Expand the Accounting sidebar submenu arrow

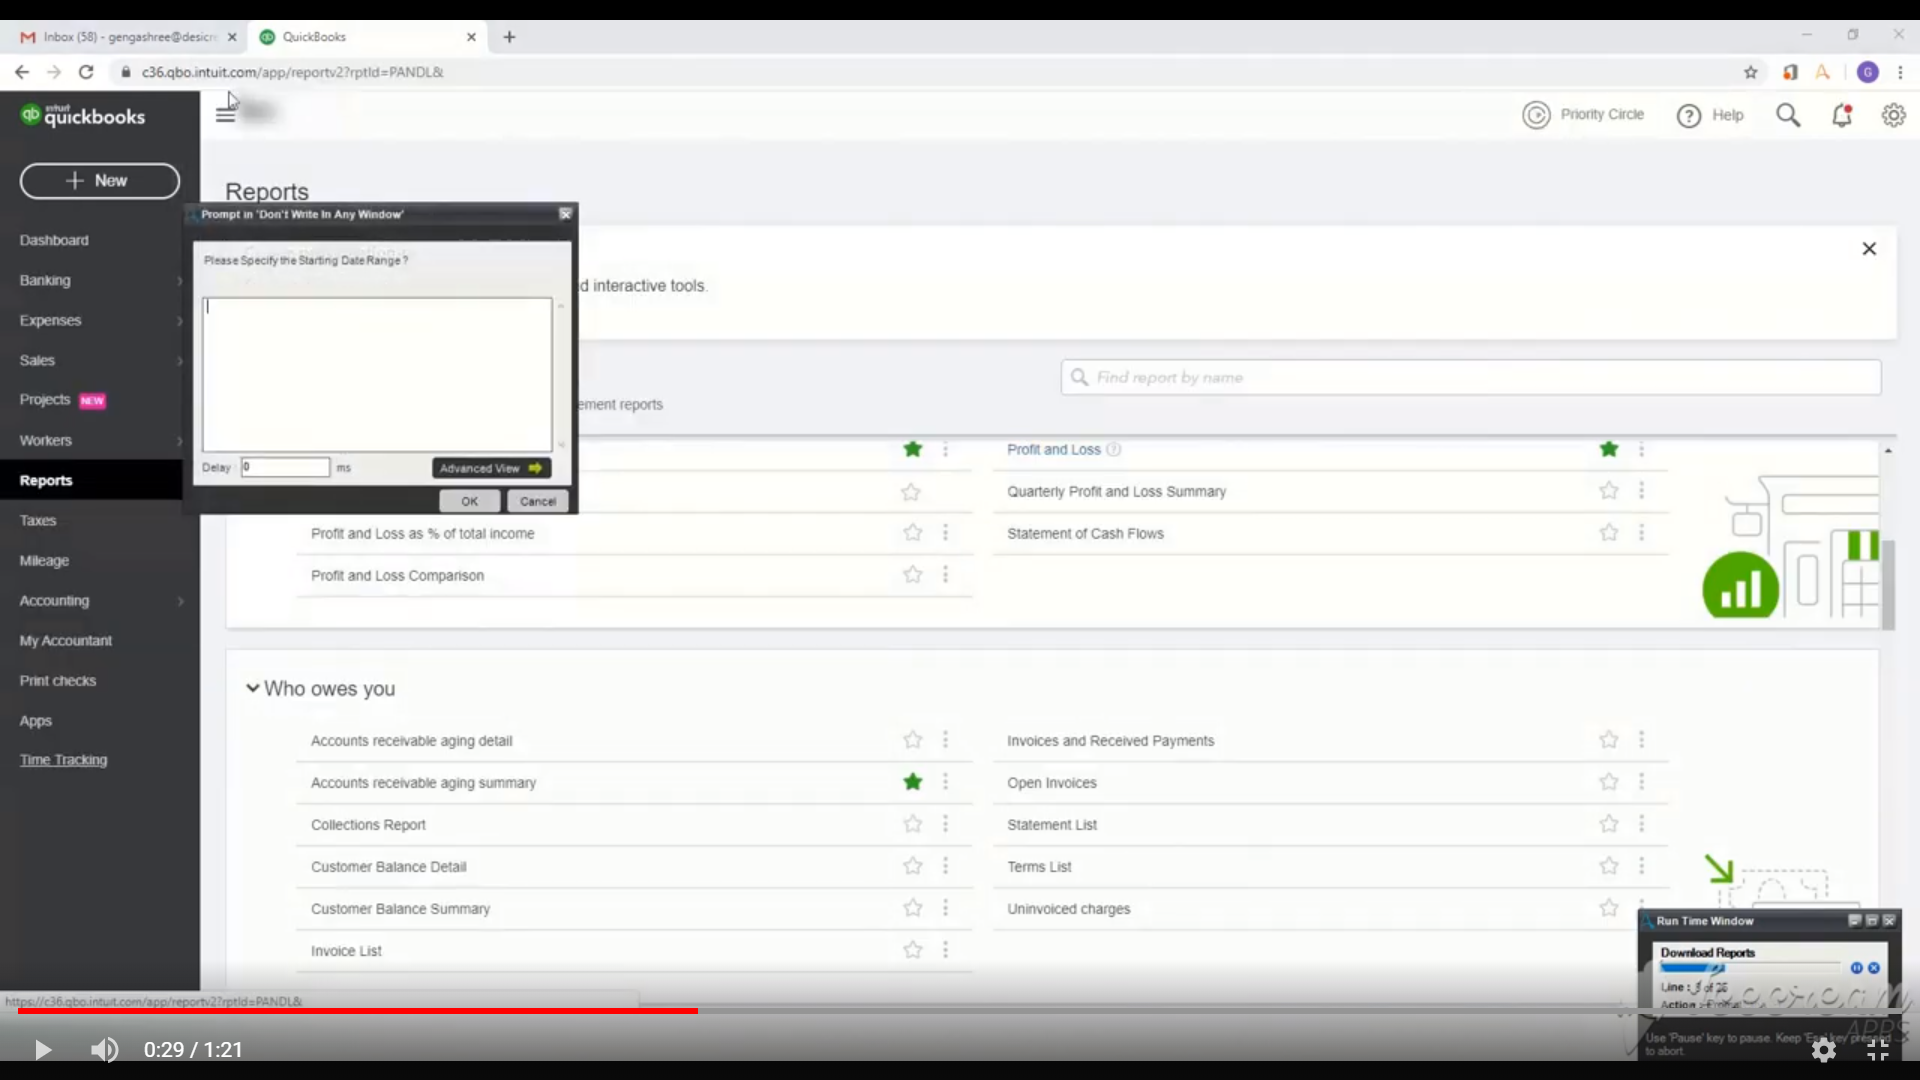tap(180, 601)
